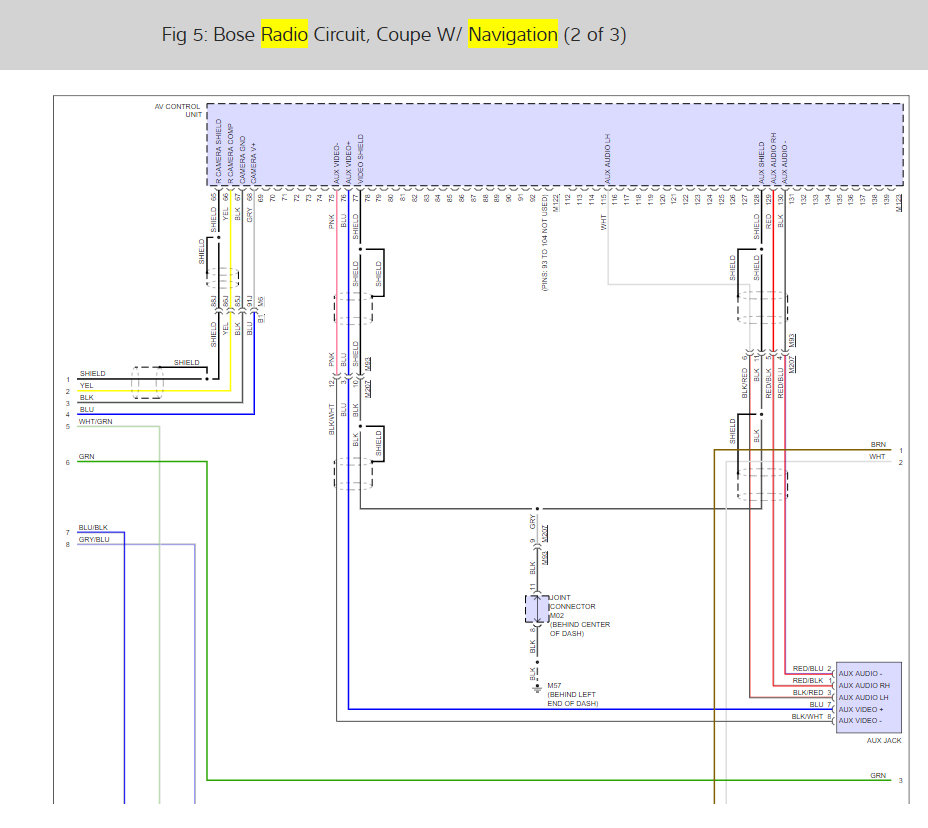Viewport: 928px width, 828px height.
Task: Click the M57 ground symbol
Action: pos(537,689)
